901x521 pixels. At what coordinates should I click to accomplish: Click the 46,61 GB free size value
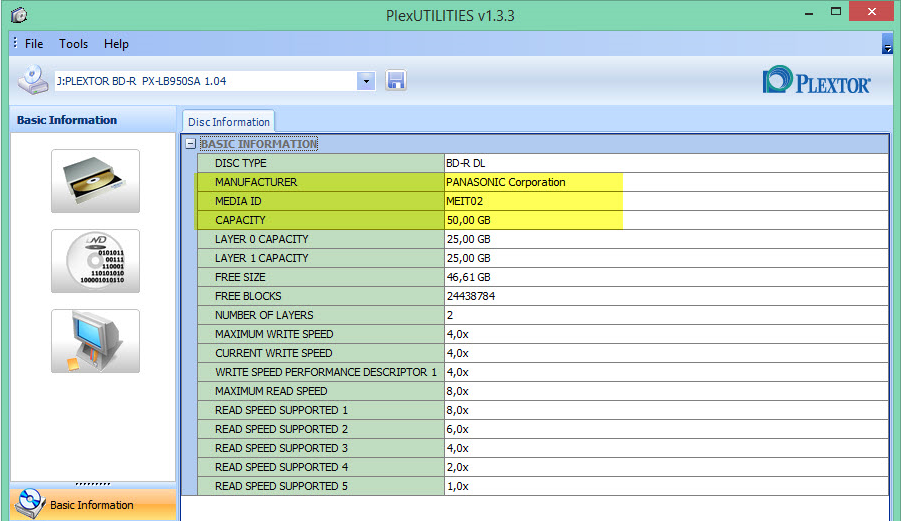pyautogui.click(x=468, y=277)
